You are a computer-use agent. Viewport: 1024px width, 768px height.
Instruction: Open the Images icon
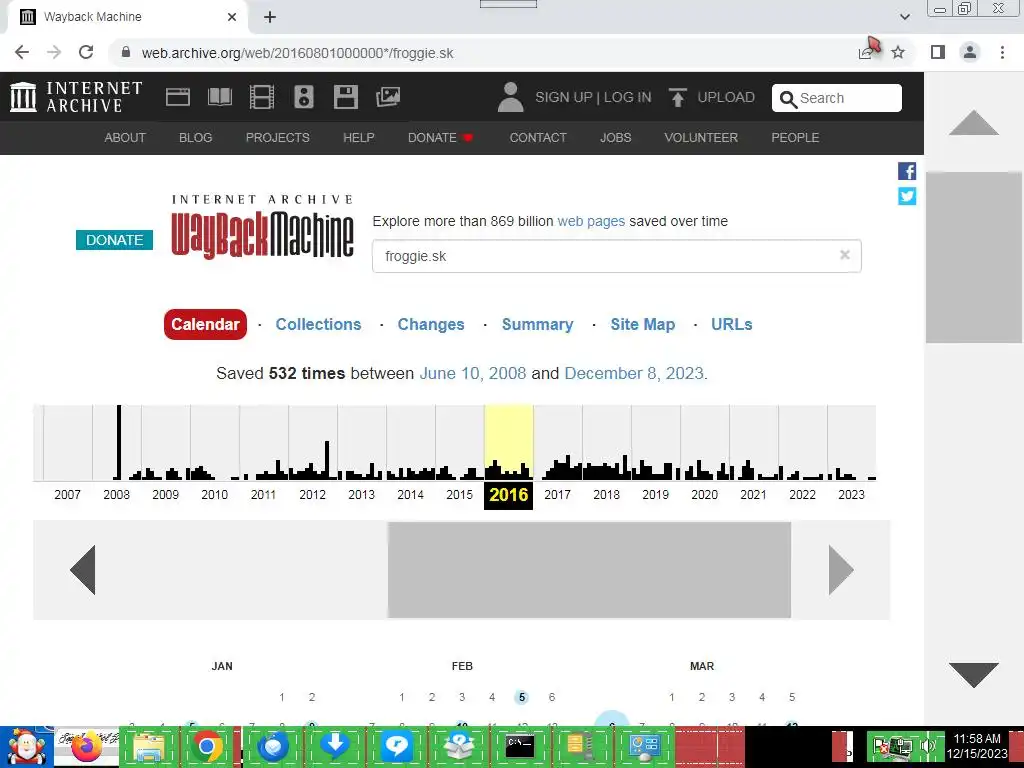(x=388, y=97)
